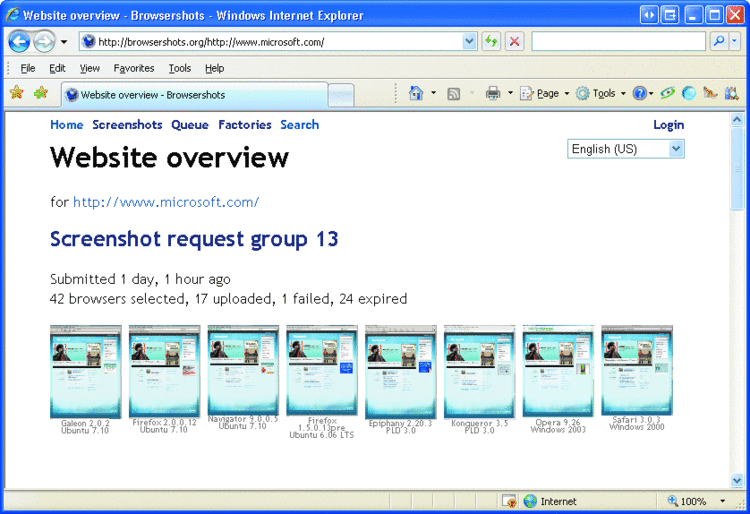The image size is (750, 514).
Task: Run search with the magnifier icon
Action: pos(719,42)
